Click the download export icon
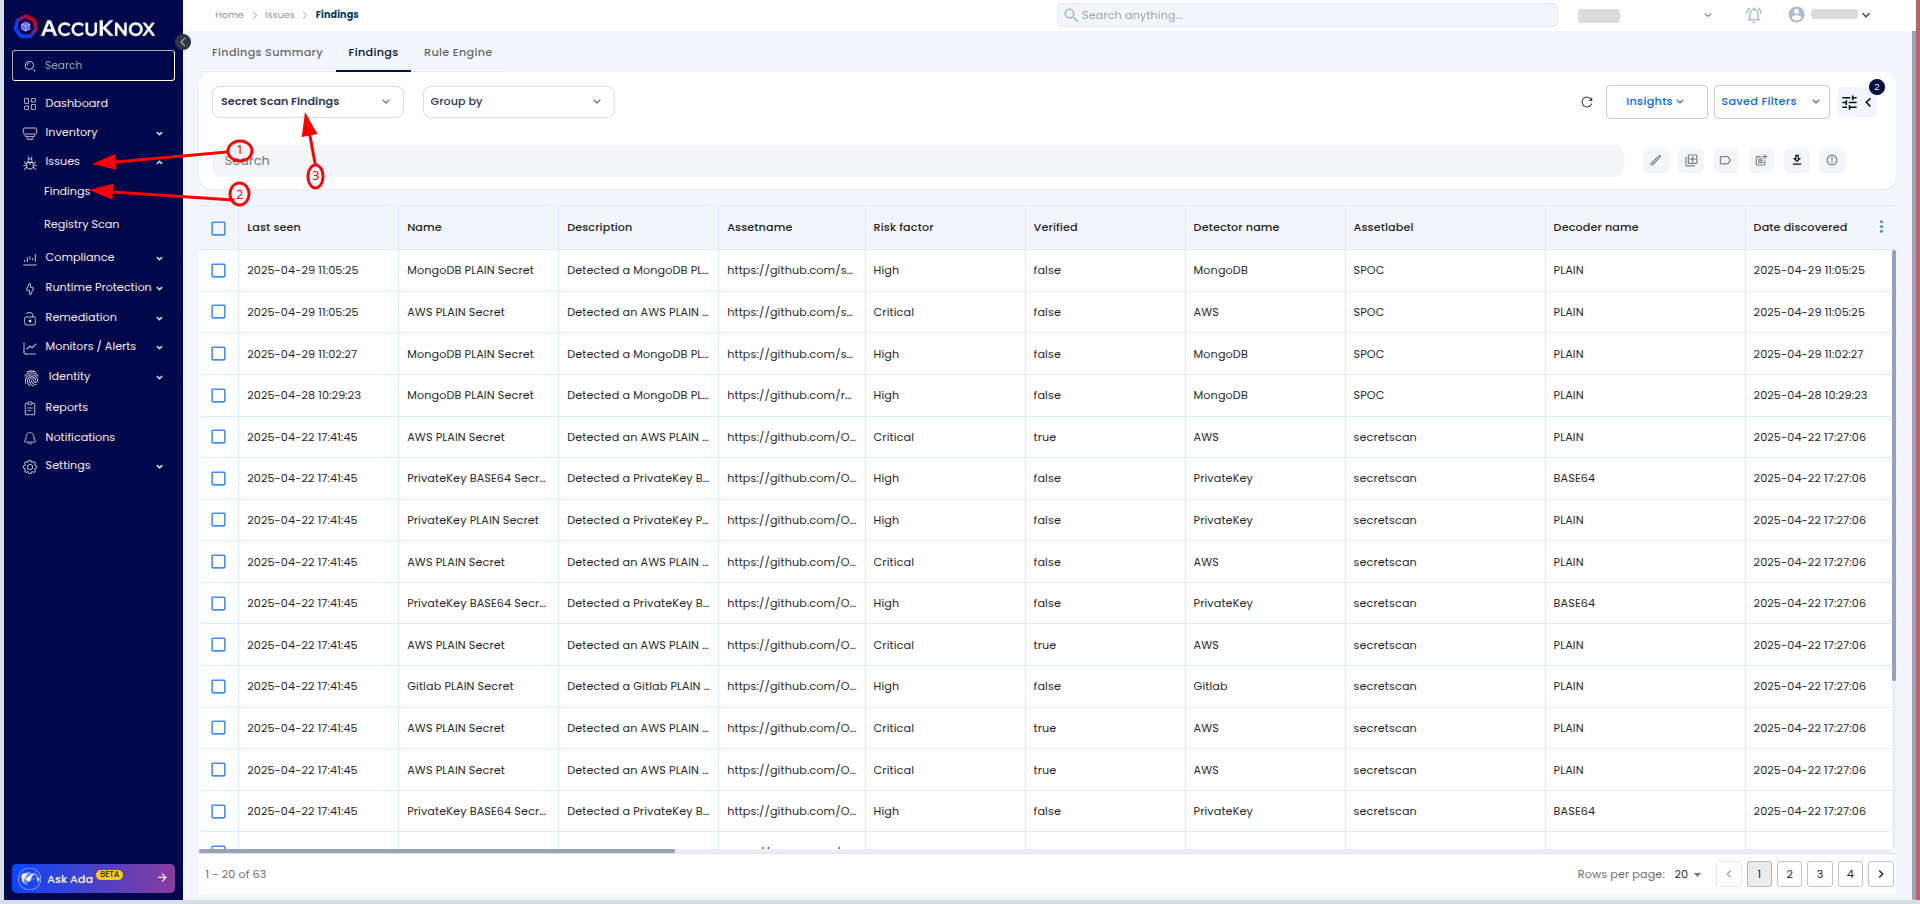 [x=1797, y=160]
